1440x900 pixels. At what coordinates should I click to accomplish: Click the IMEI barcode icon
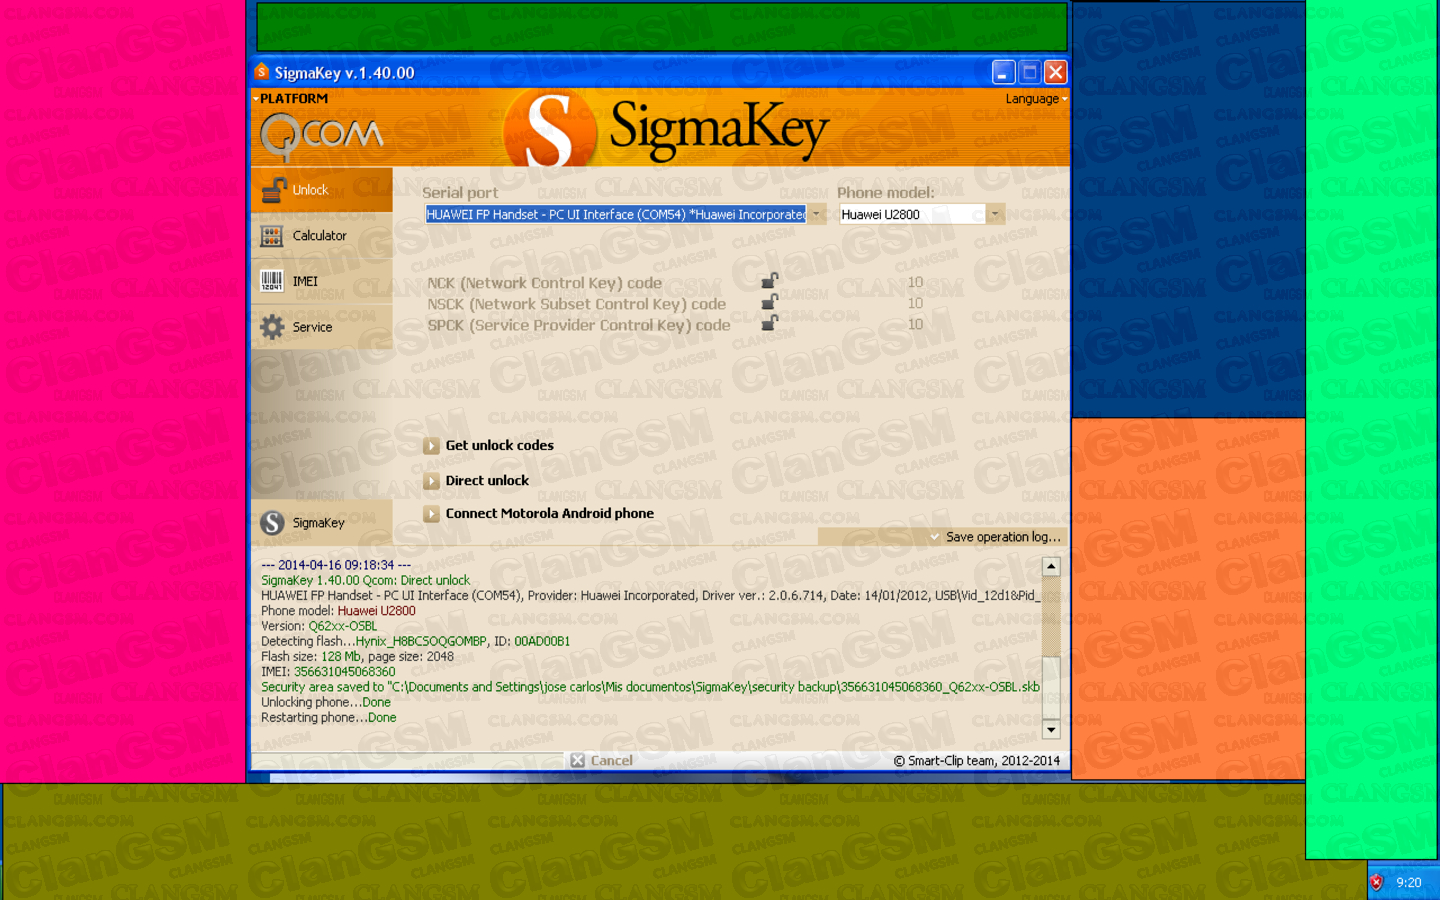click(x=272, y=281)
